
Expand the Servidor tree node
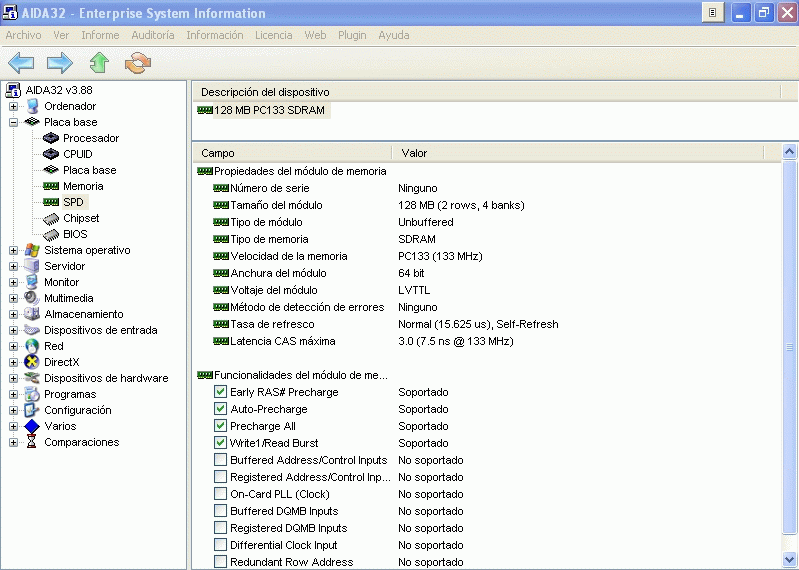coord(13,266)
